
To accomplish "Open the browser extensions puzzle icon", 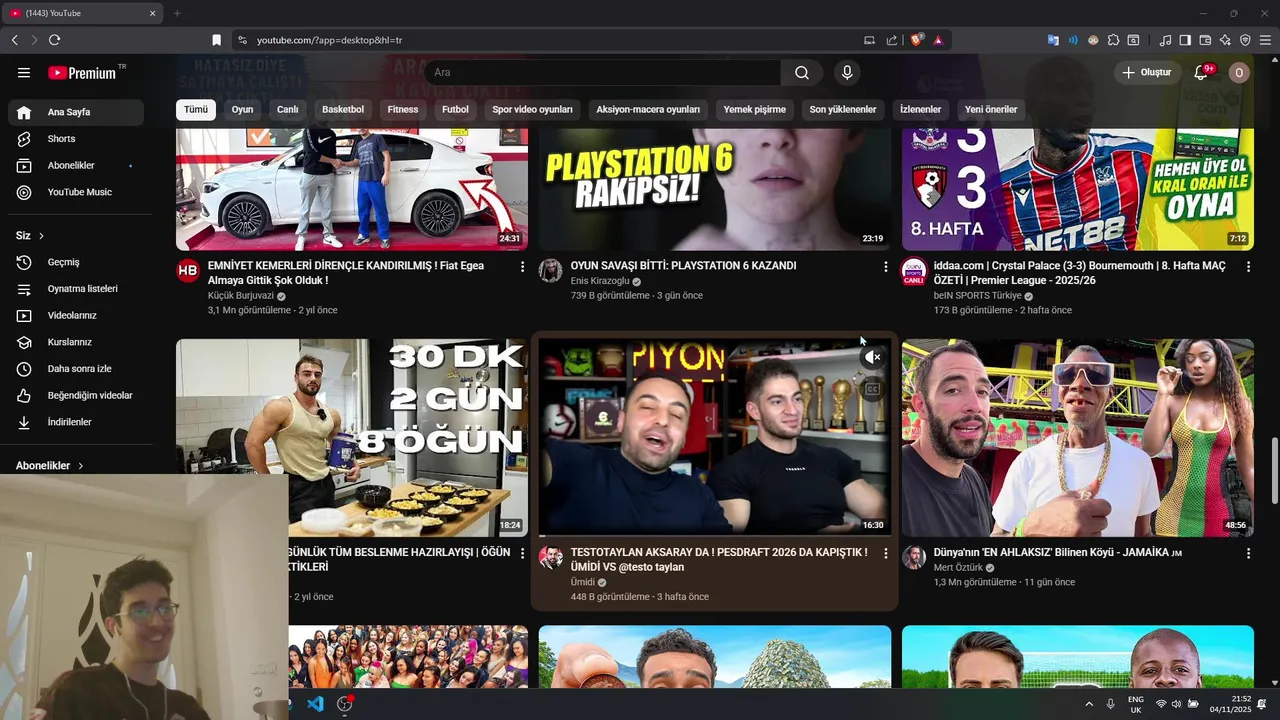I will pyautogui.click(x=1113, y=40).
